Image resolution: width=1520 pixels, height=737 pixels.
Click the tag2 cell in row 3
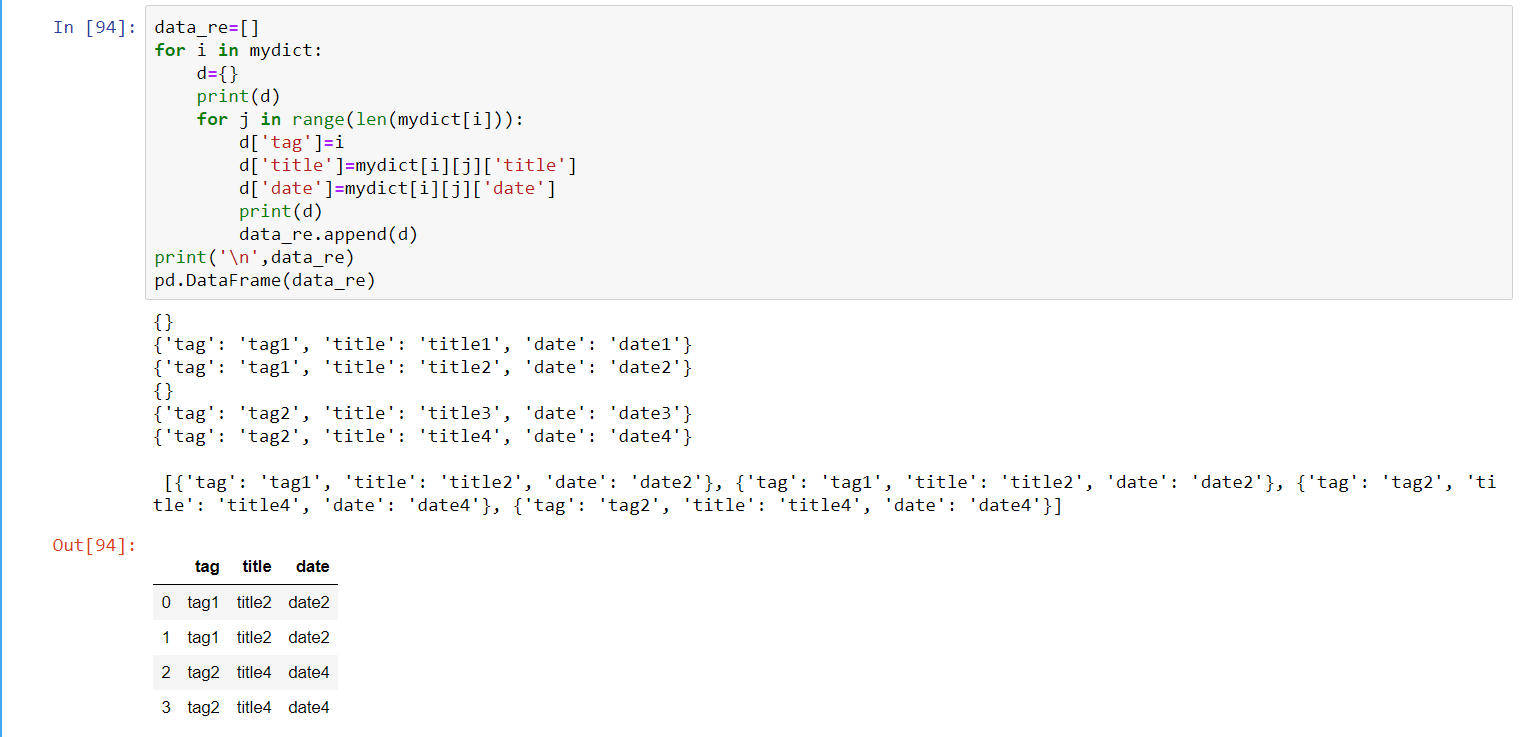[x=203, y=707]
